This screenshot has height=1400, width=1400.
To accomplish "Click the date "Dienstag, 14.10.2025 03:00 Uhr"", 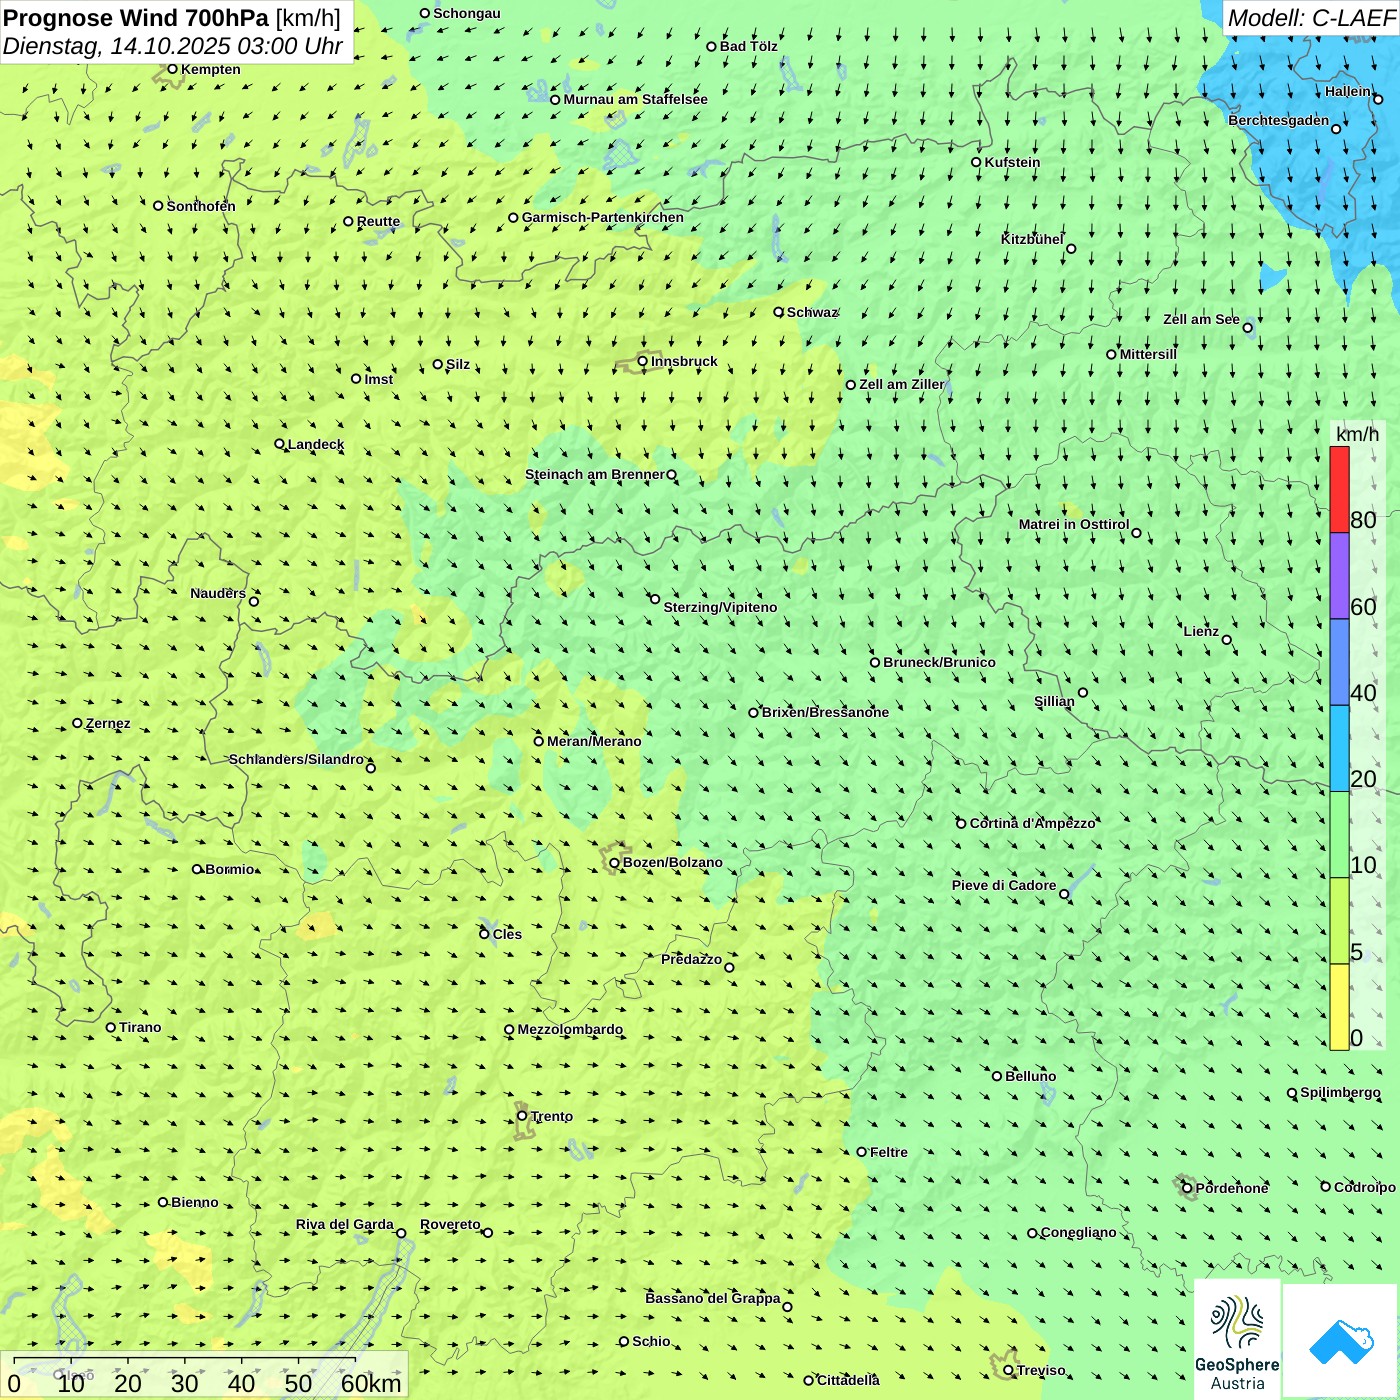I will (172, 46).
